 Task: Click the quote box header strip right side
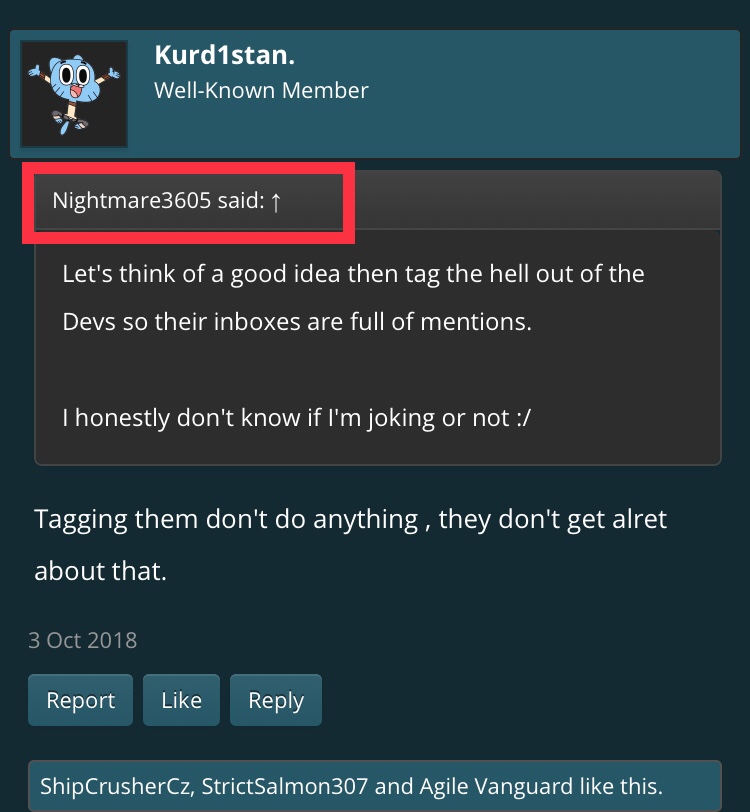531,201
